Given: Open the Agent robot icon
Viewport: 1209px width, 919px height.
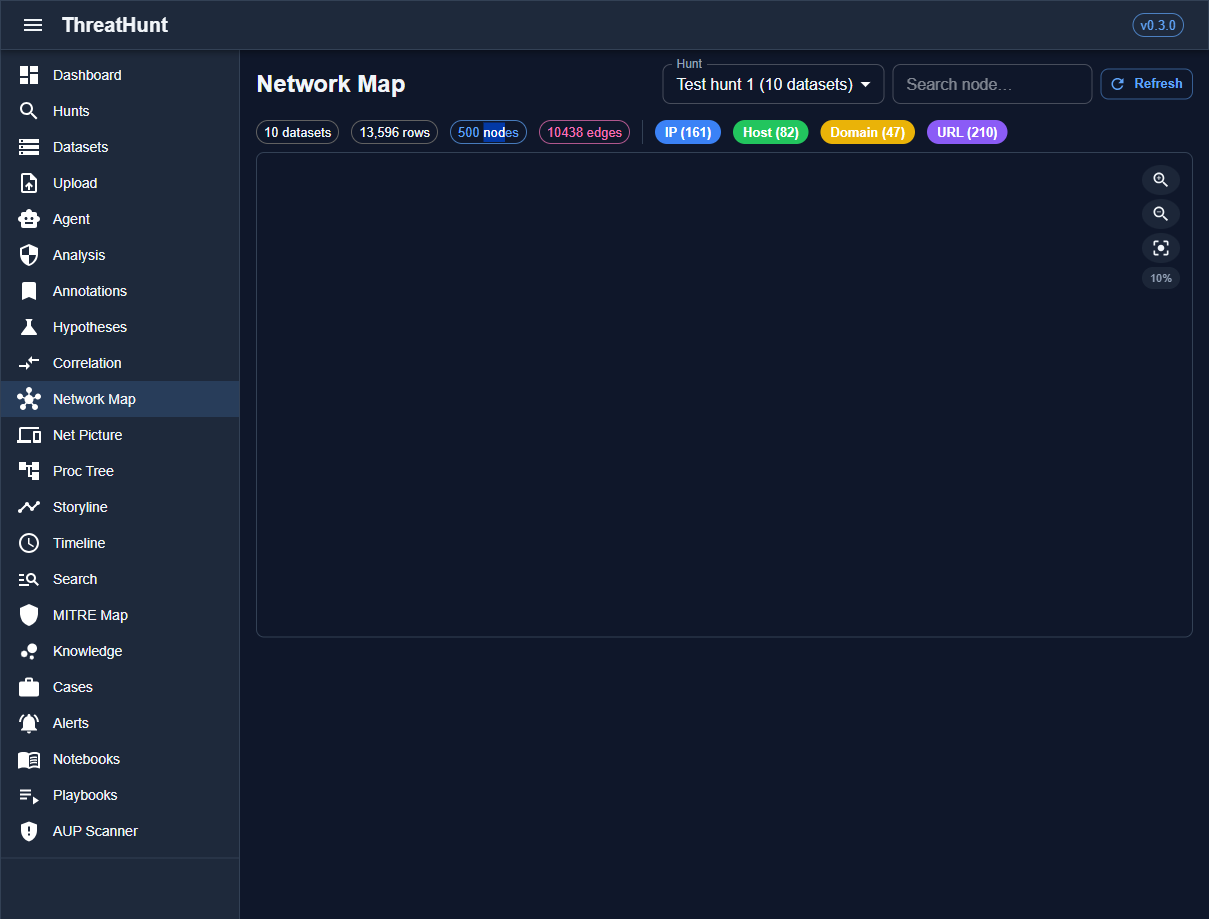Looking at the screenshot, I should (29, 219).
